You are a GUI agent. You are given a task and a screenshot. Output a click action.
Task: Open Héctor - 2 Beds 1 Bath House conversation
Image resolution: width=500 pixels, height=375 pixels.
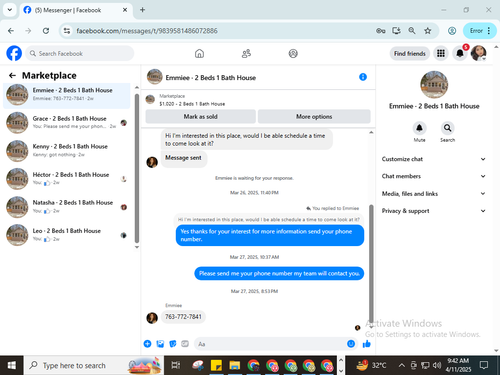coord(67,179)
